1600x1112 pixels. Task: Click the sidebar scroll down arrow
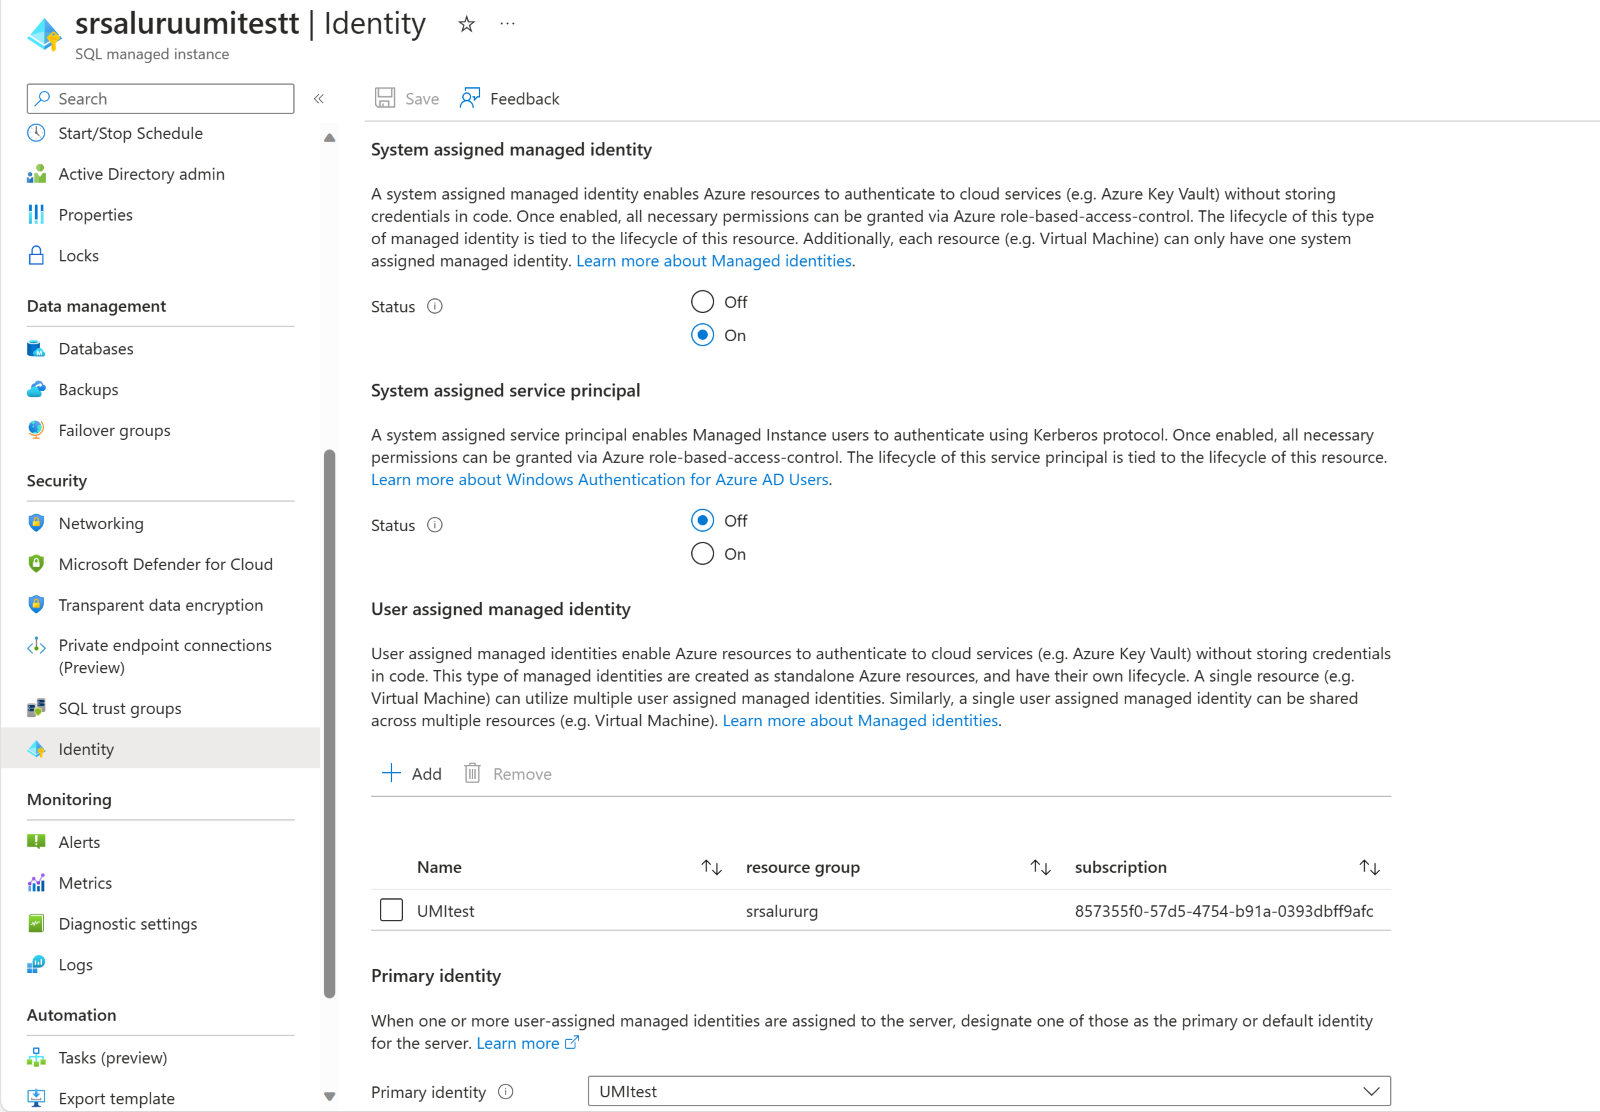pos(330,1096)
